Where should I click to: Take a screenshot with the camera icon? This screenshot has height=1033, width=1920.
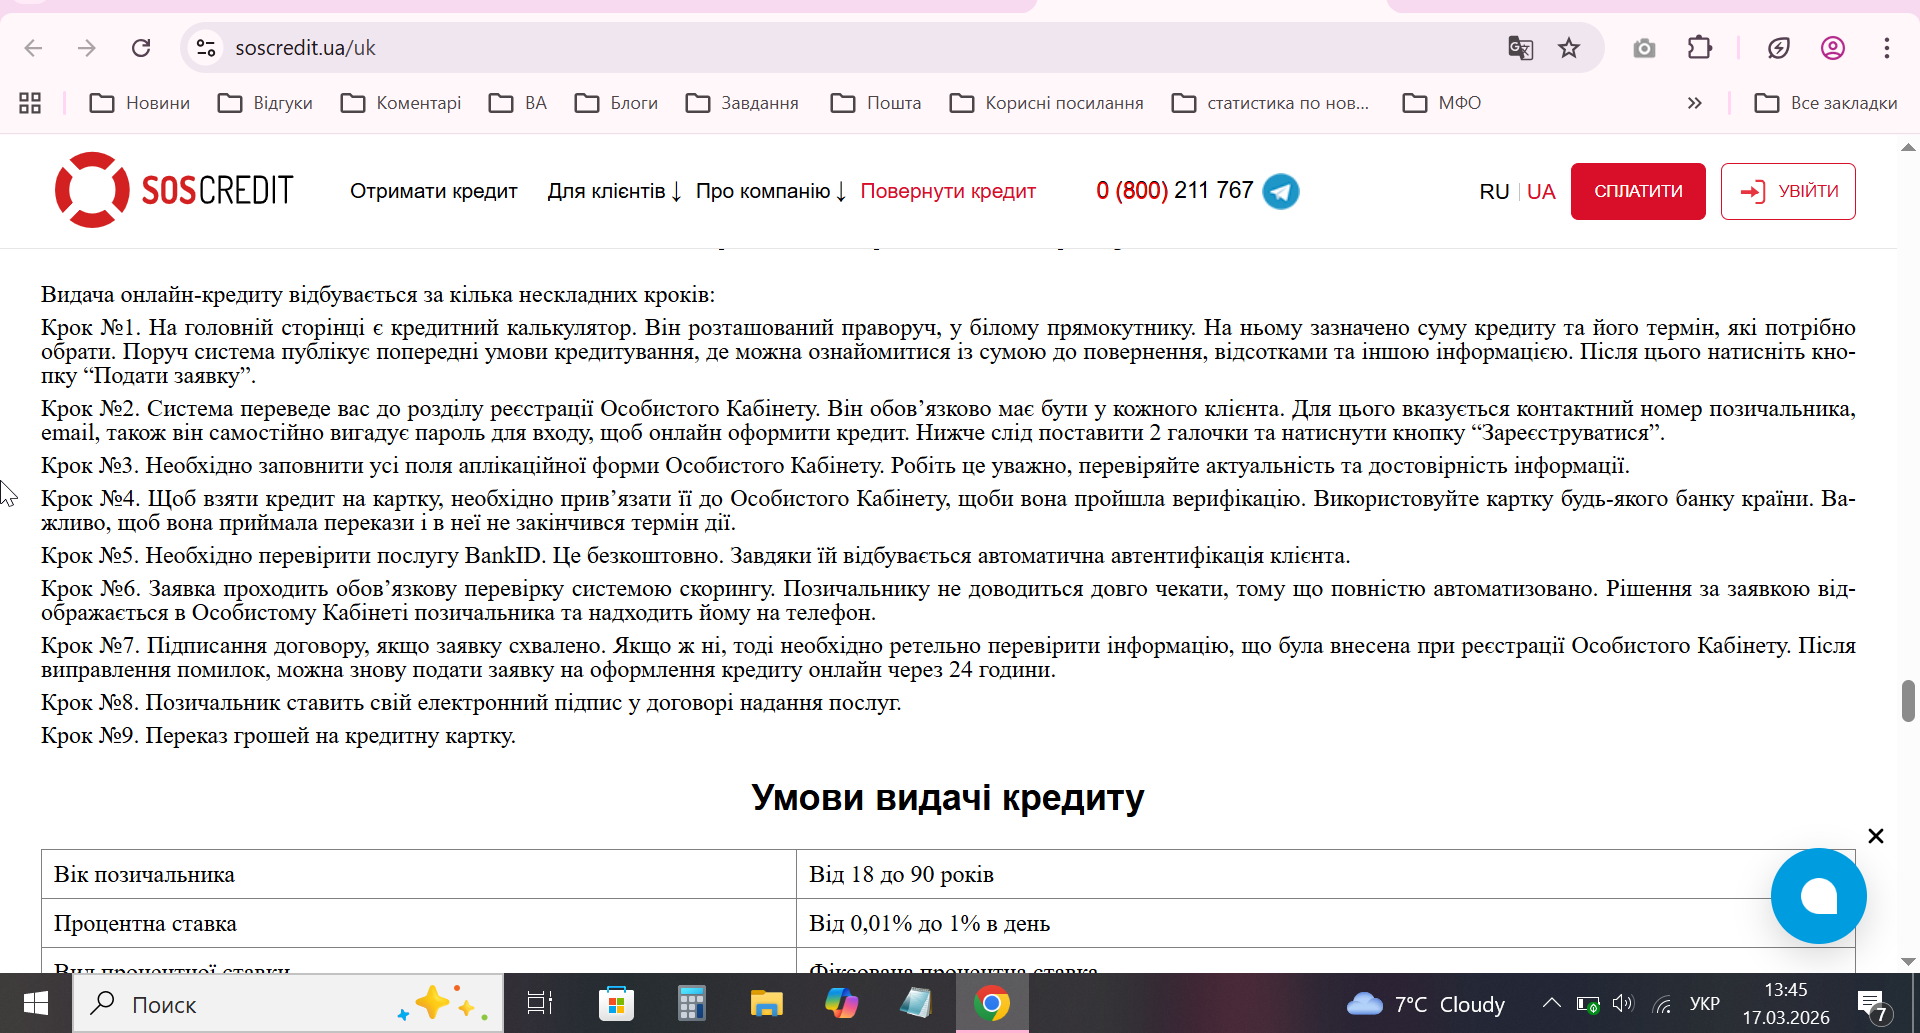click(1644, 48)
